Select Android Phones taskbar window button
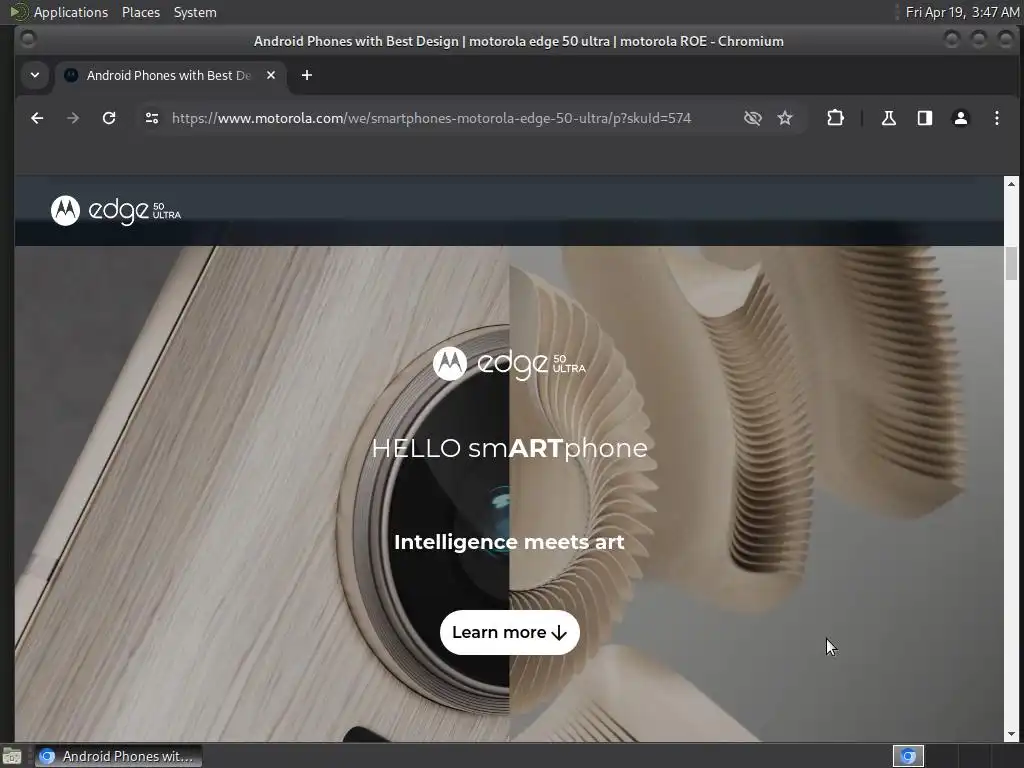Image resolution: width=1024 pixels, height=768 pixels. [x=118, y=756]
